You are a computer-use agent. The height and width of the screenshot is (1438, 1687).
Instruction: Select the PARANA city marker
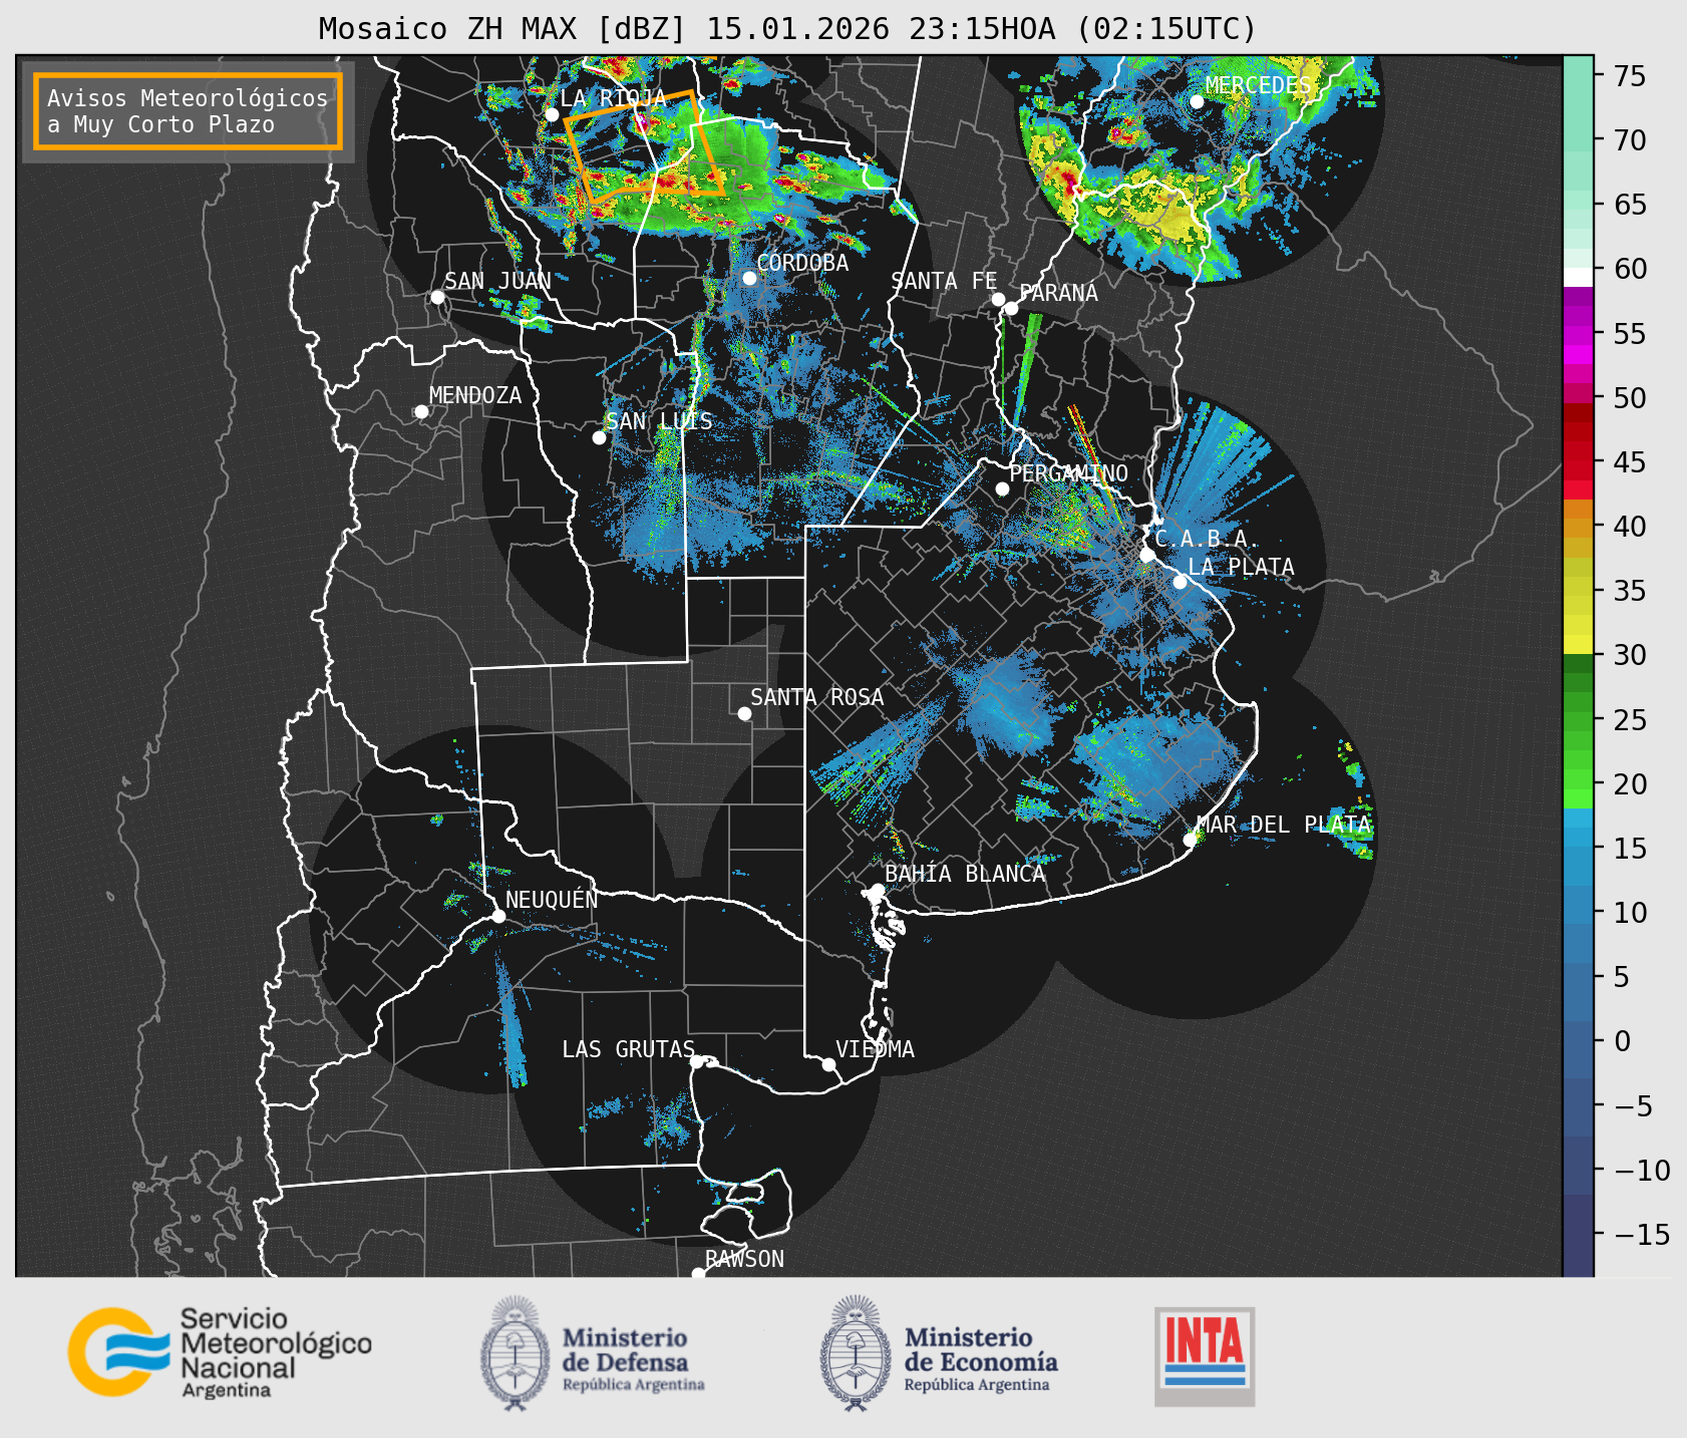pyautogui.click(x=1011, y=308)
